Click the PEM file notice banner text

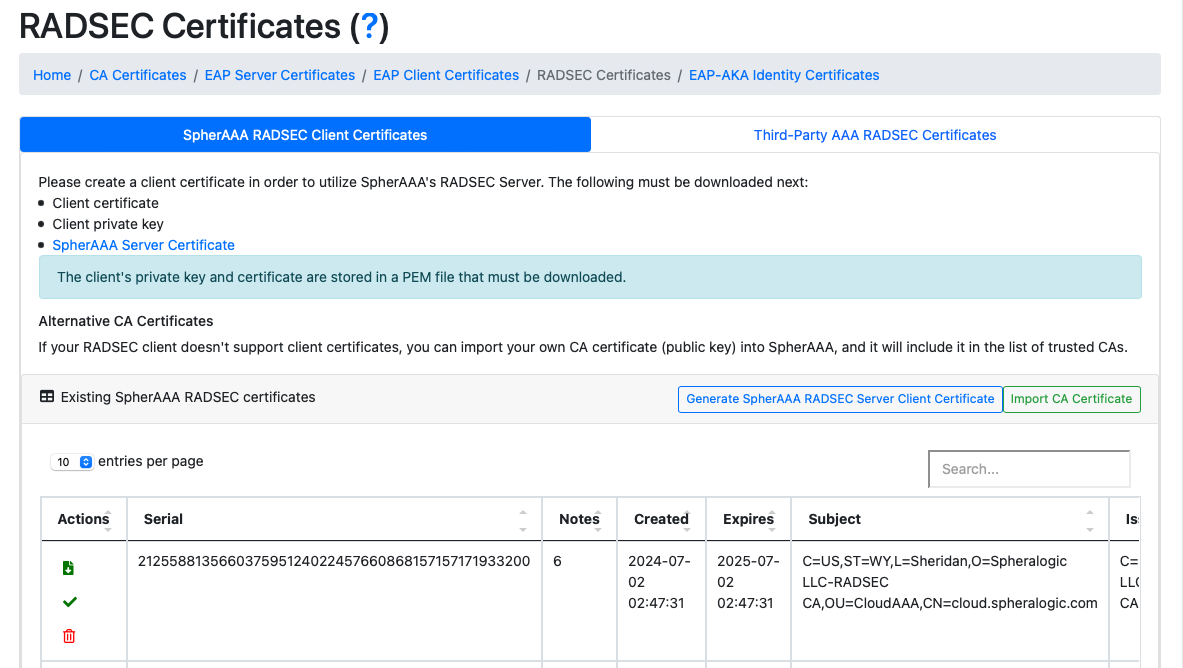pyautogui.click(x=342, y=277)
